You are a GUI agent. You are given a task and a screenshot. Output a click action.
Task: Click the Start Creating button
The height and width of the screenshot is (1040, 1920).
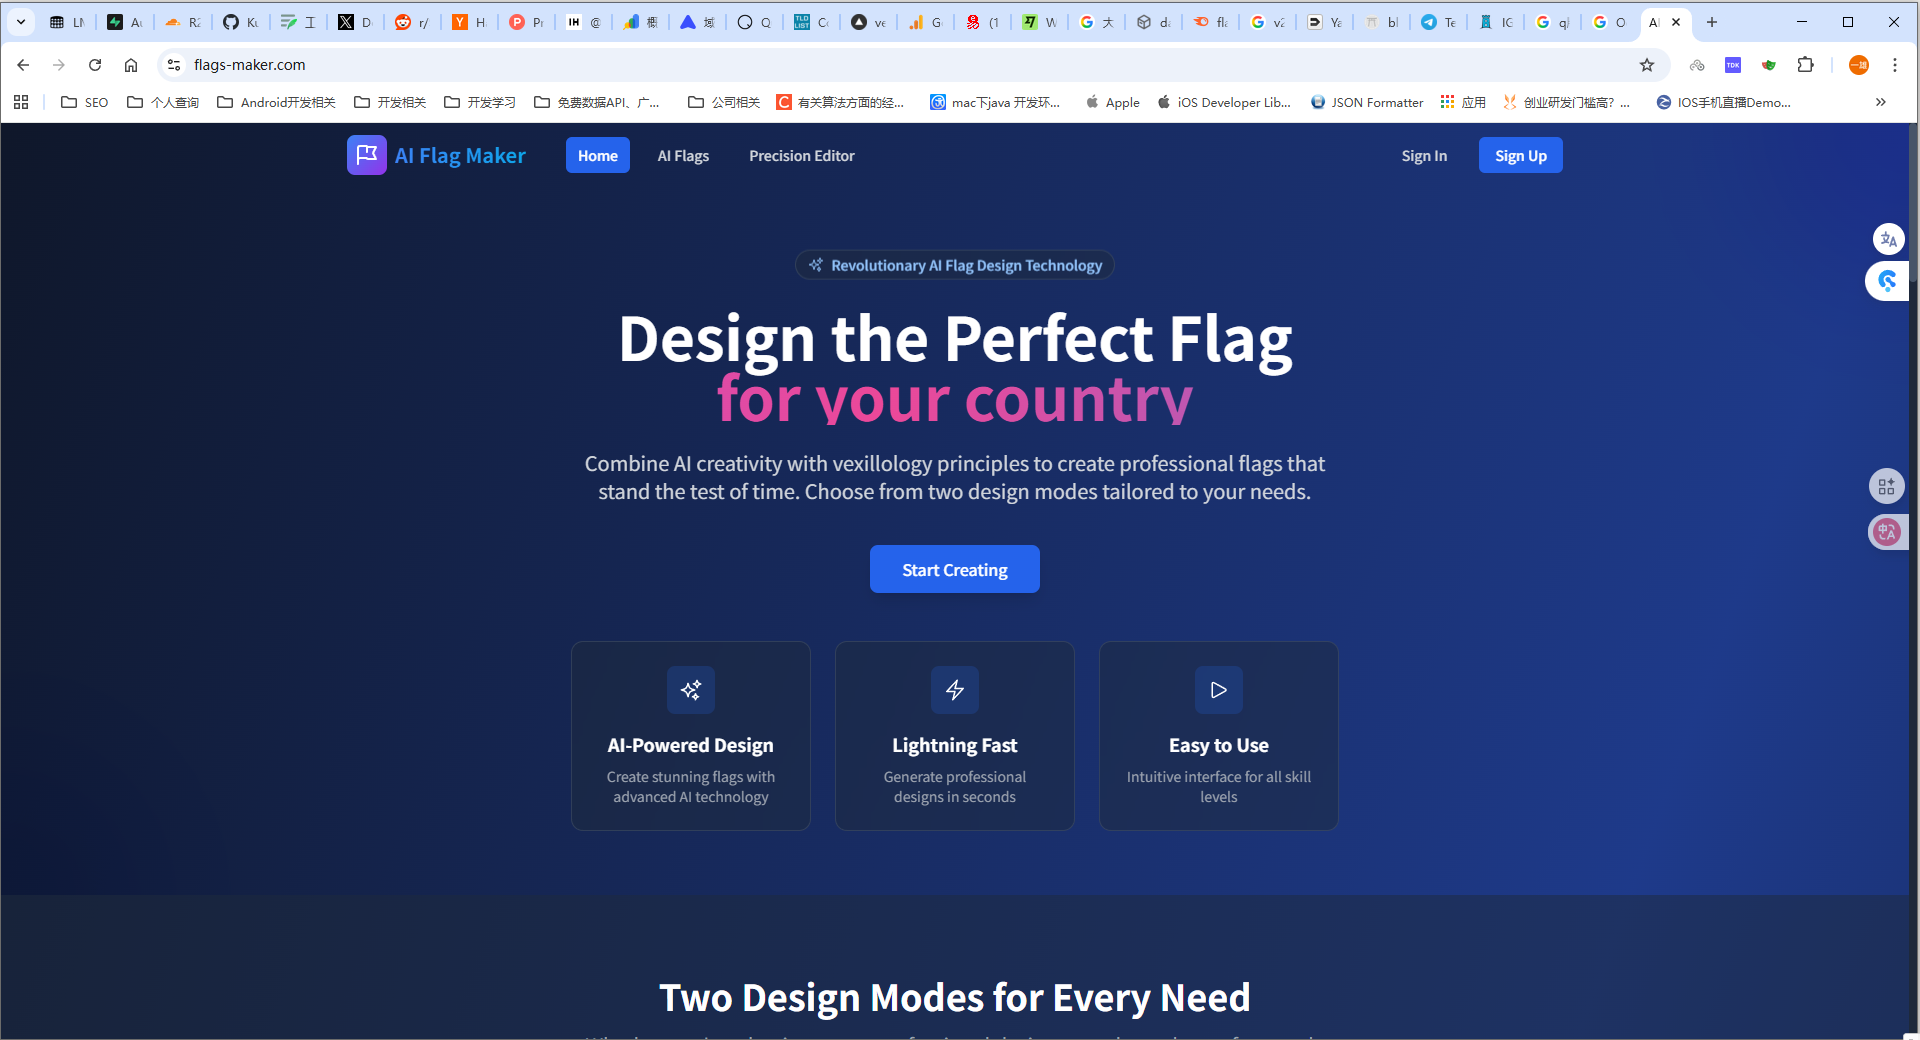coord(954,569)
